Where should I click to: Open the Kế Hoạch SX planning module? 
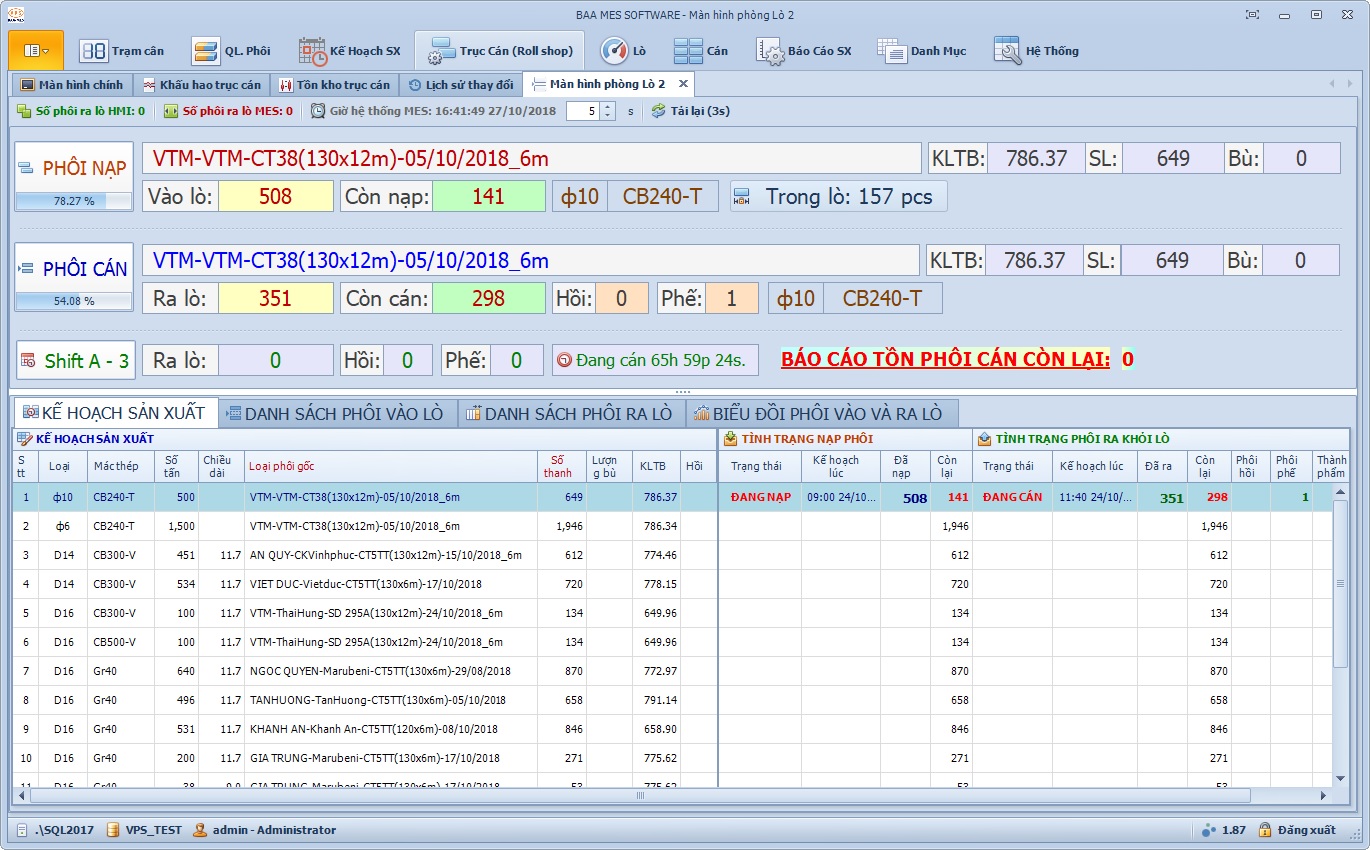350,51
